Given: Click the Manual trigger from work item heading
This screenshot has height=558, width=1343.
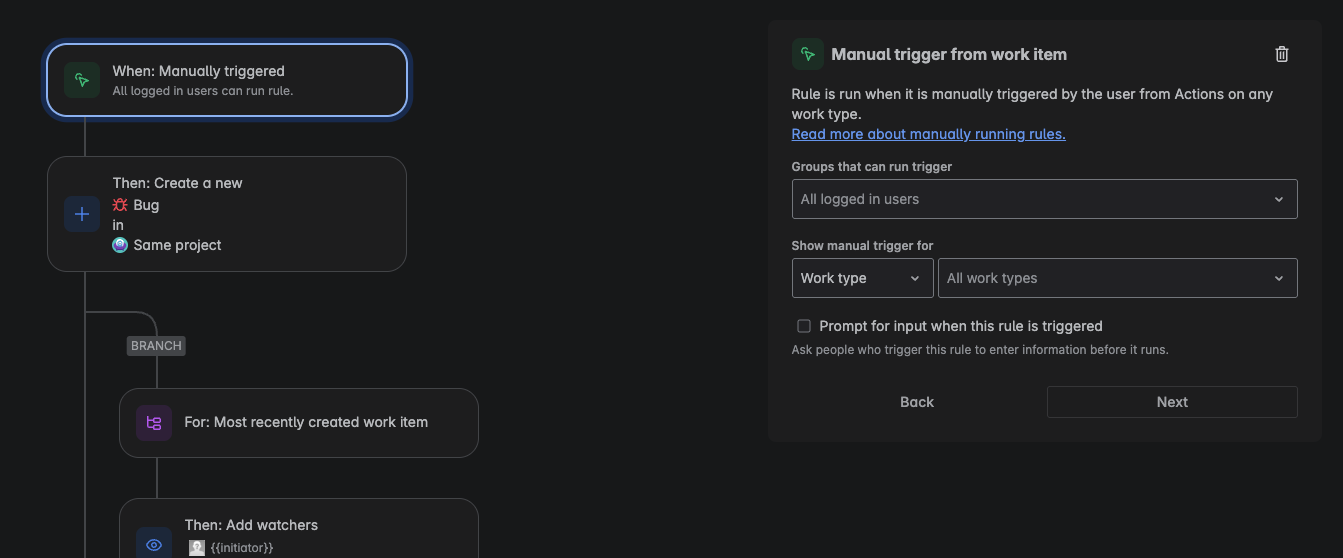Looking at the screenshot, I should pyautogui.click(x=949, y=54).
